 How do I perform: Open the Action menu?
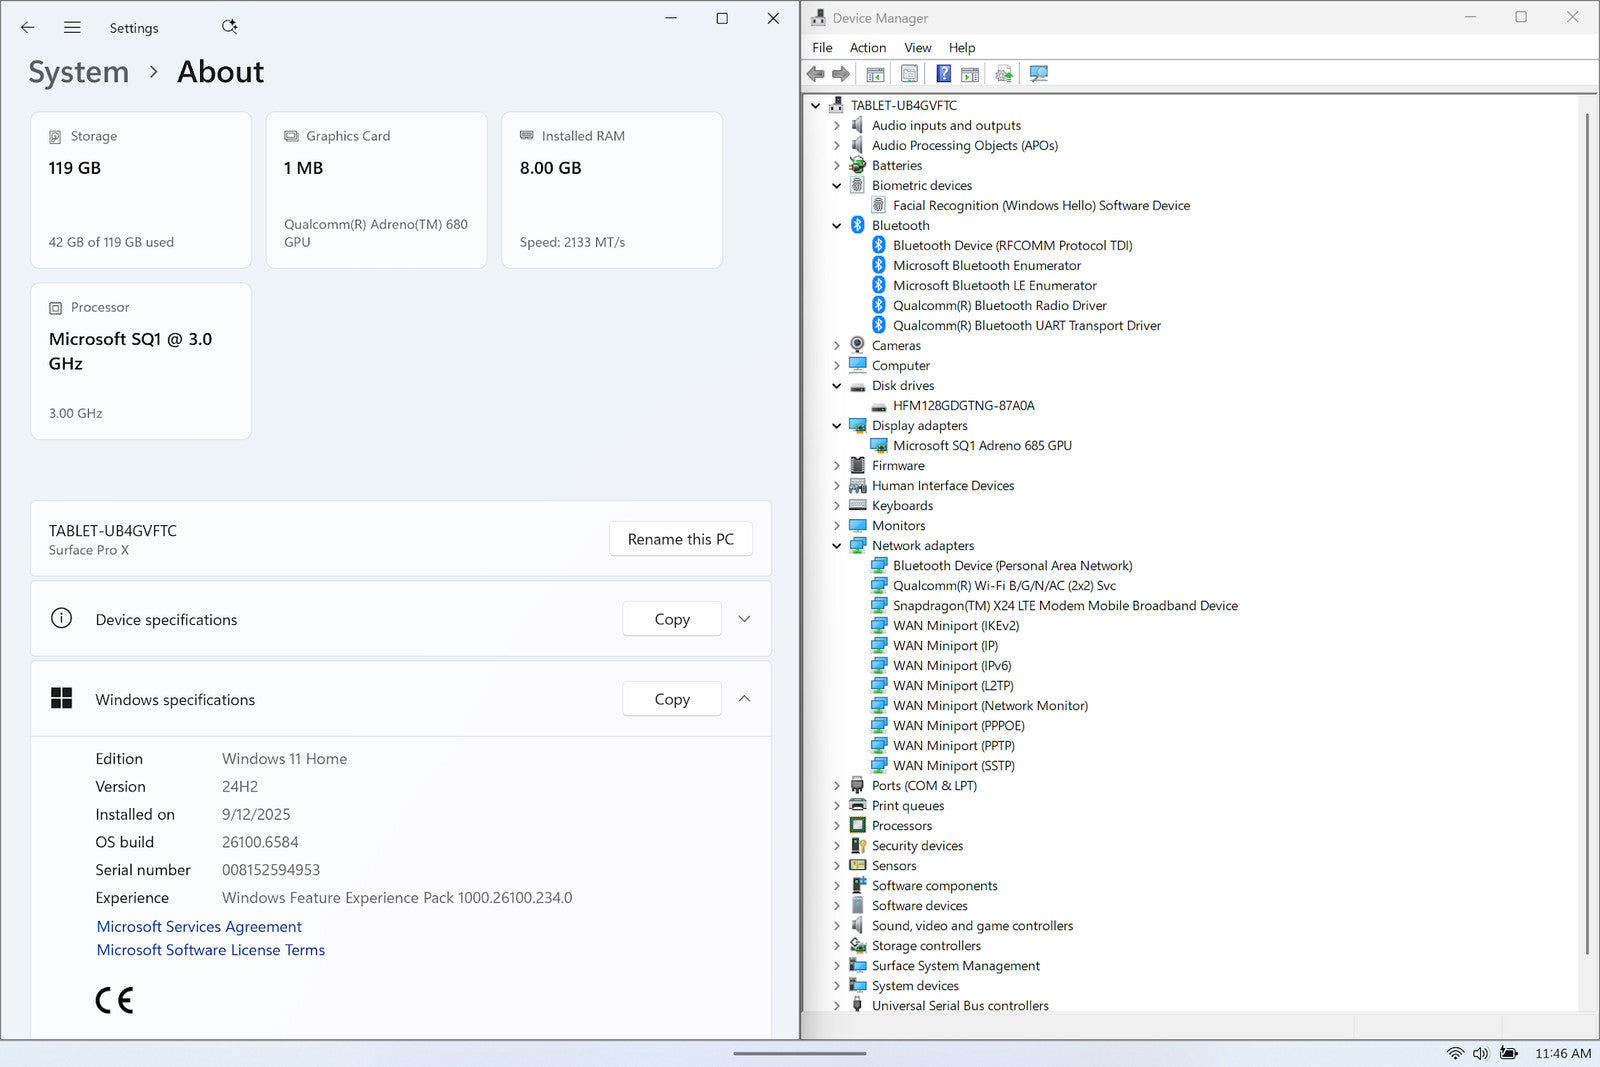click(x=868, y=47)
